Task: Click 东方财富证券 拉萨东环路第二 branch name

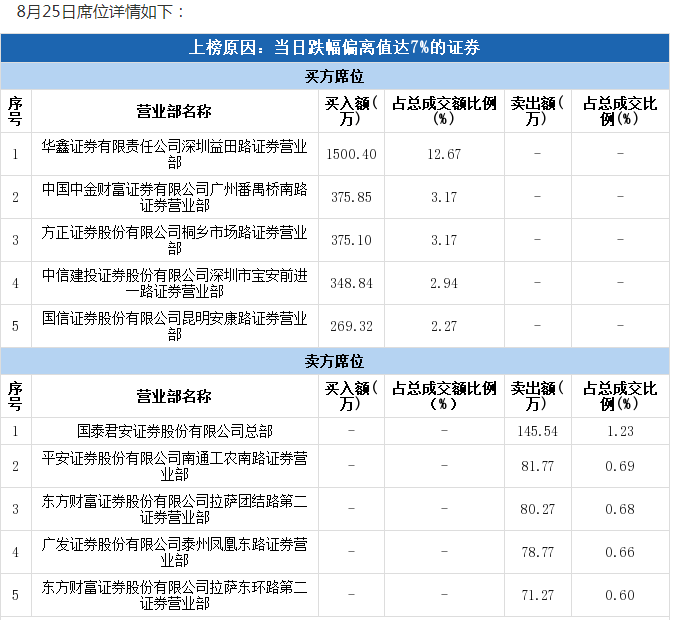Action: coord(175,595)
